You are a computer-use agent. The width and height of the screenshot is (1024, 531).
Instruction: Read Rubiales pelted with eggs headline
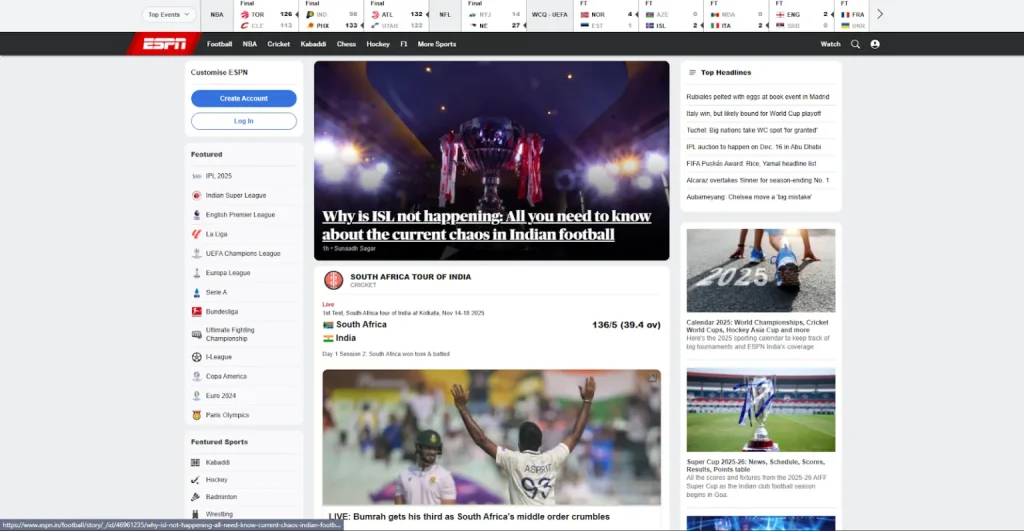pos(758,97)
